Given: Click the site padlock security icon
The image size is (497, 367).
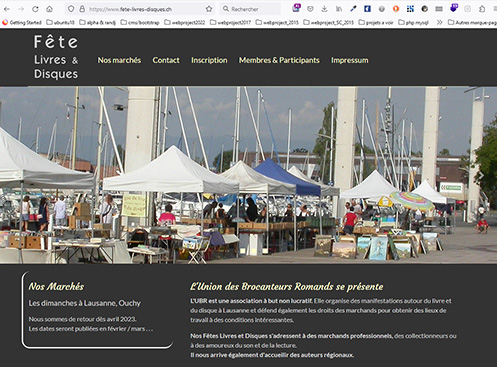Looking at the screenshot, I should click(x=82, y=9).
